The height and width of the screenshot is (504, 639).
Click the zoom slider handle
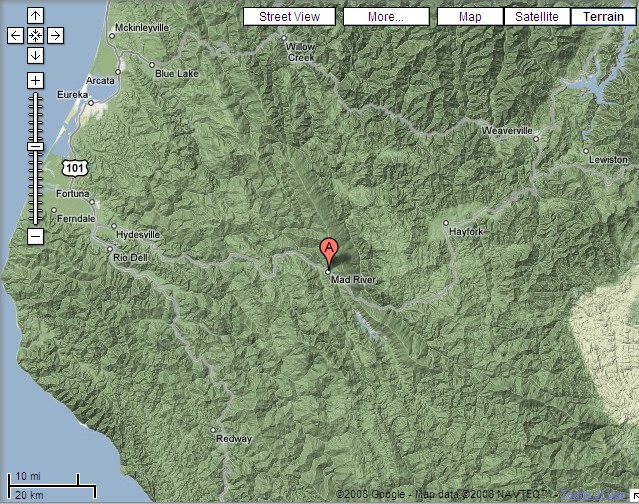(x=35, y=147)
